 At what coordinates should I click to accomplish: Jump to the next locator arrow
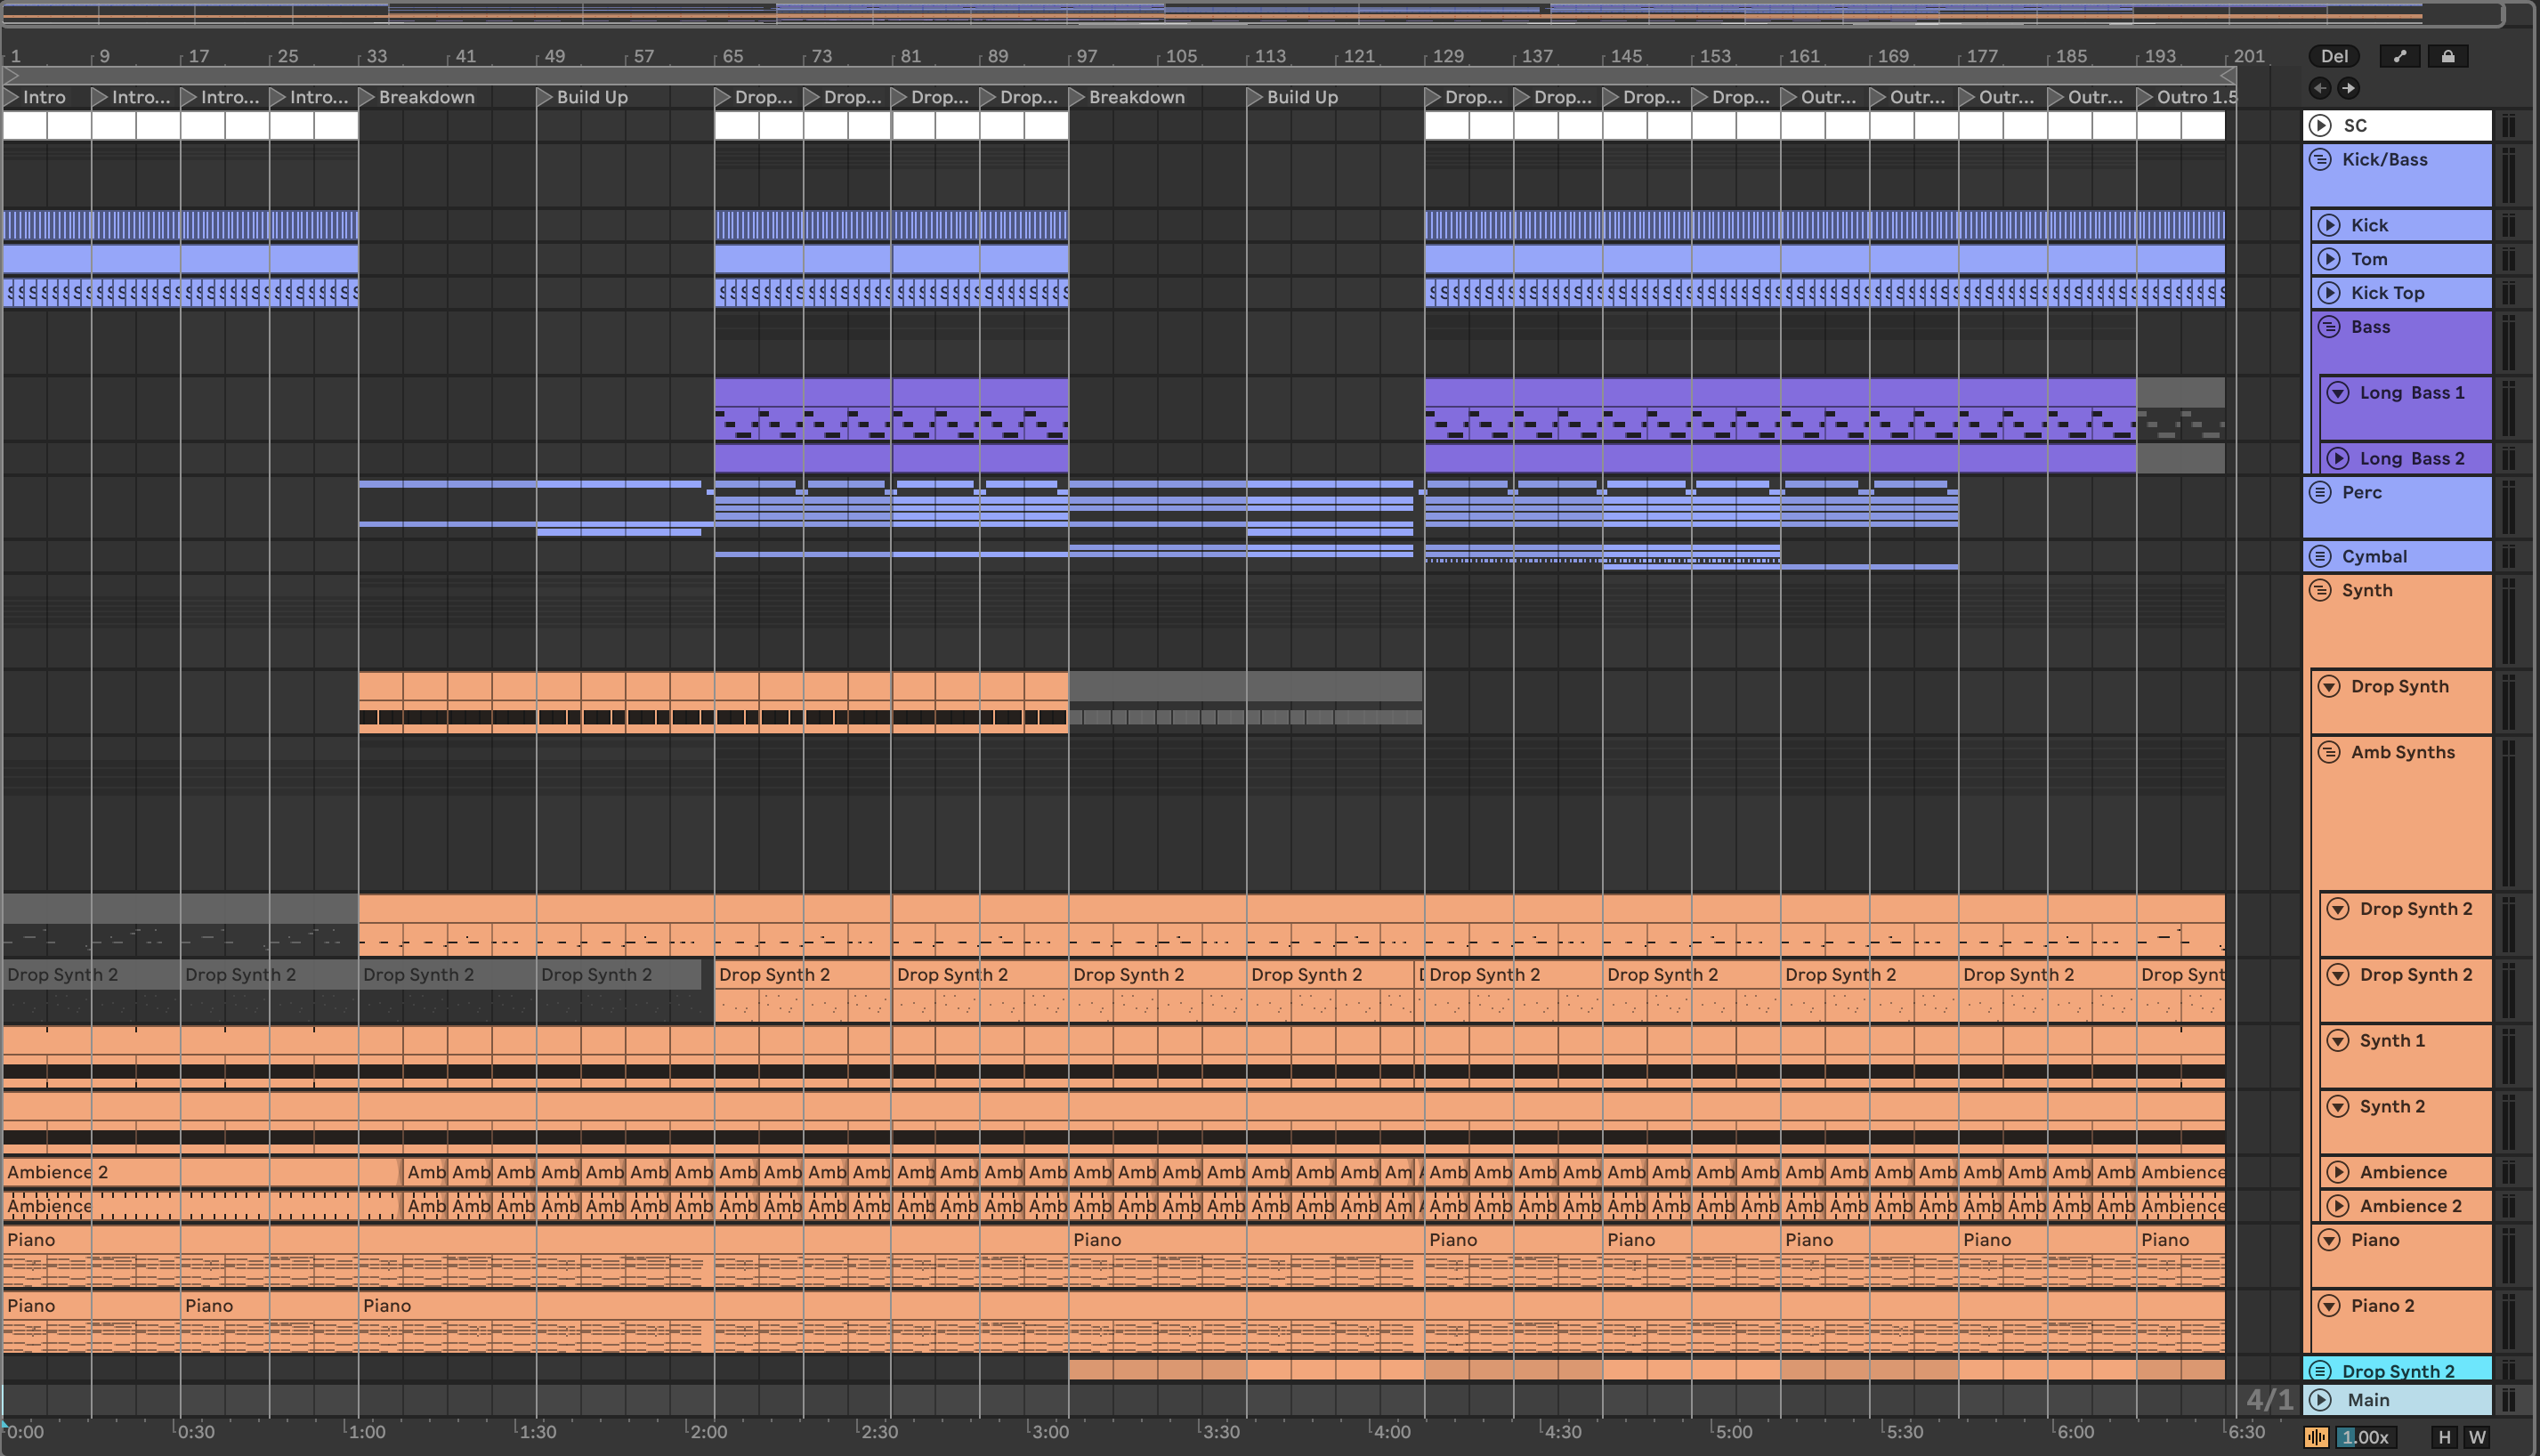2348,88
